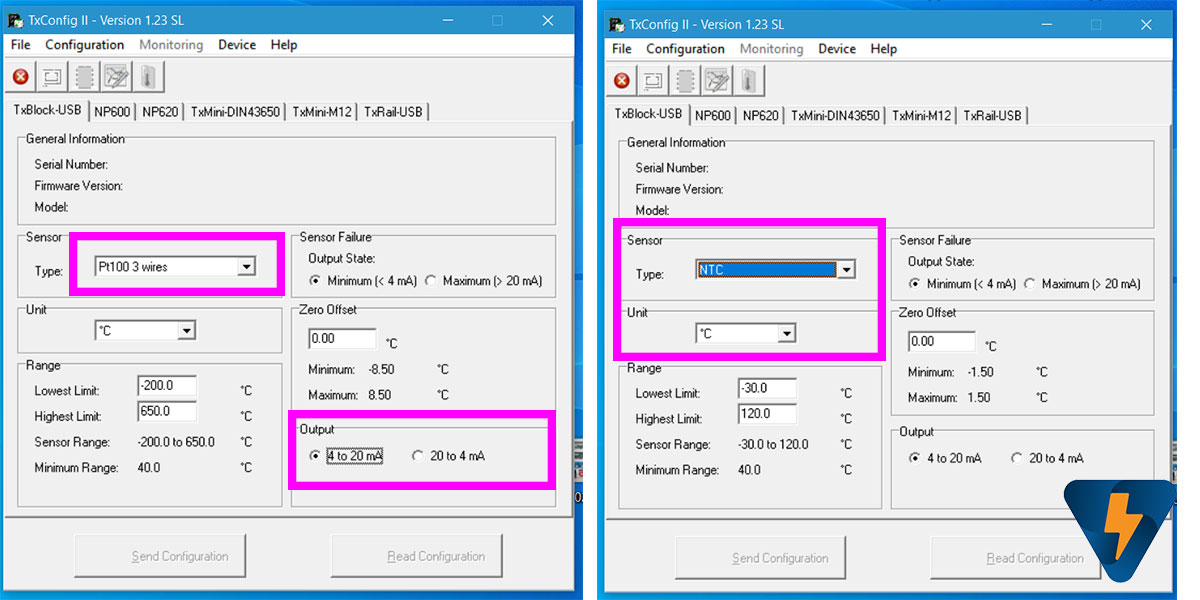Switch to the NP600 tab in left window
This screenshot has width=1200, height=600.
[111, 112]
